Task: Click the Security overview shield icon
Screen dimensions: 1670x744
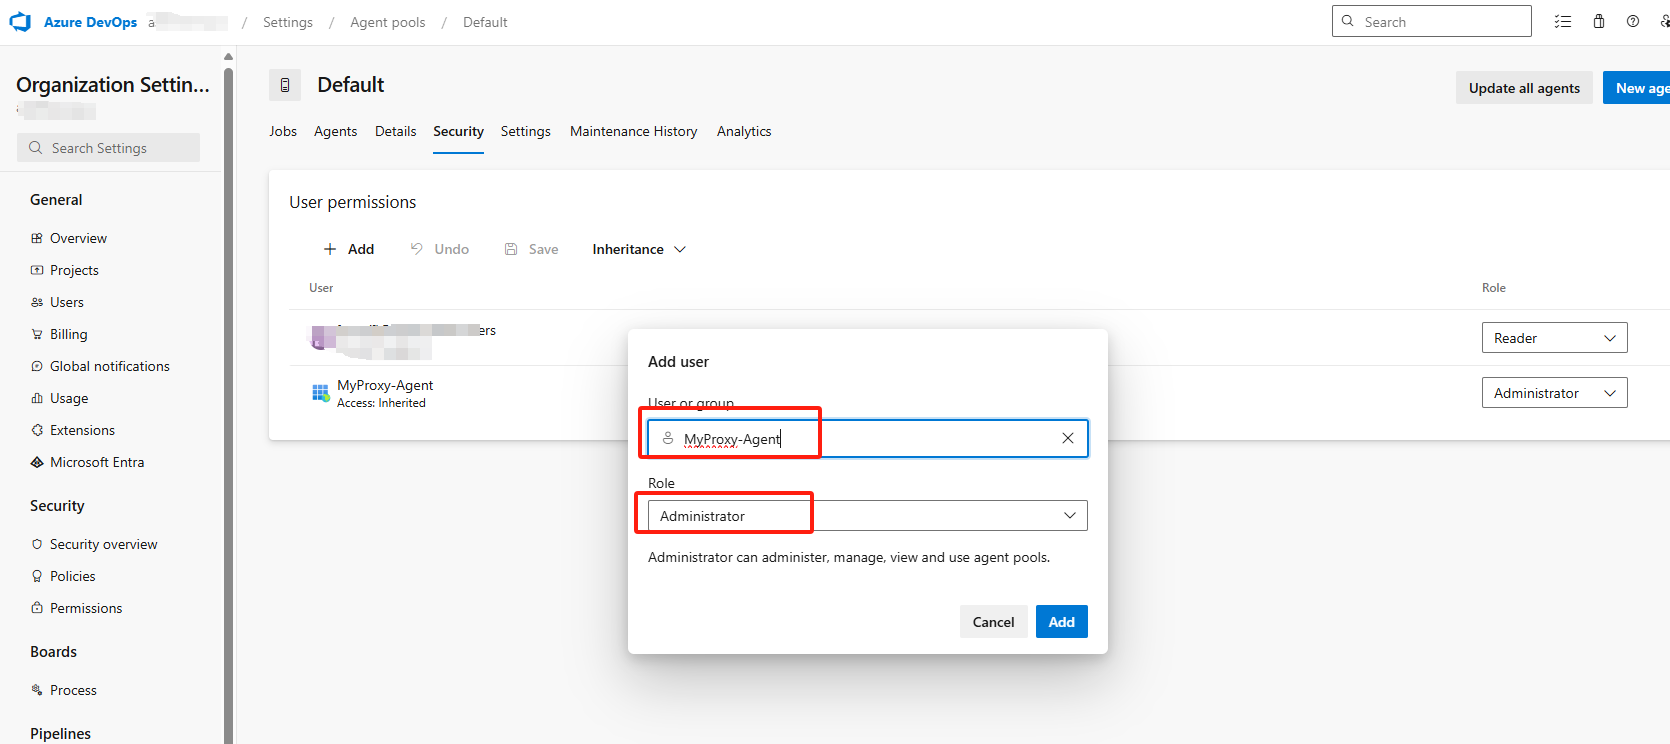Action: pyautogui.click(x=37, y=544)
